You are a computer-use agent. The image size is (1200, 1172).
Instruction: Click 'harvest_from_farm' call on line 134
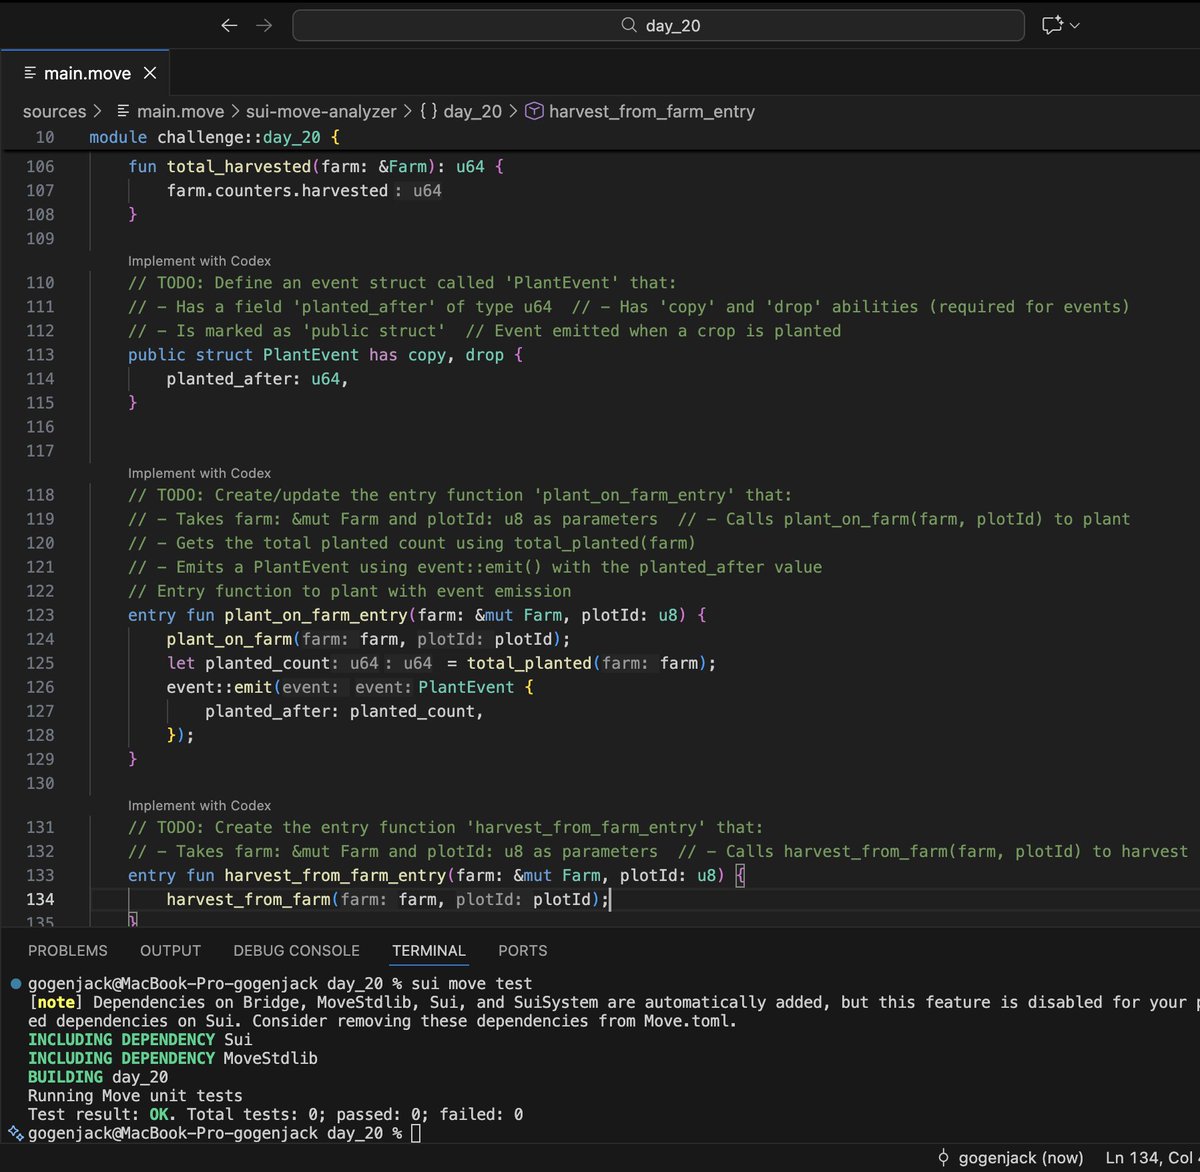point(248,899)
